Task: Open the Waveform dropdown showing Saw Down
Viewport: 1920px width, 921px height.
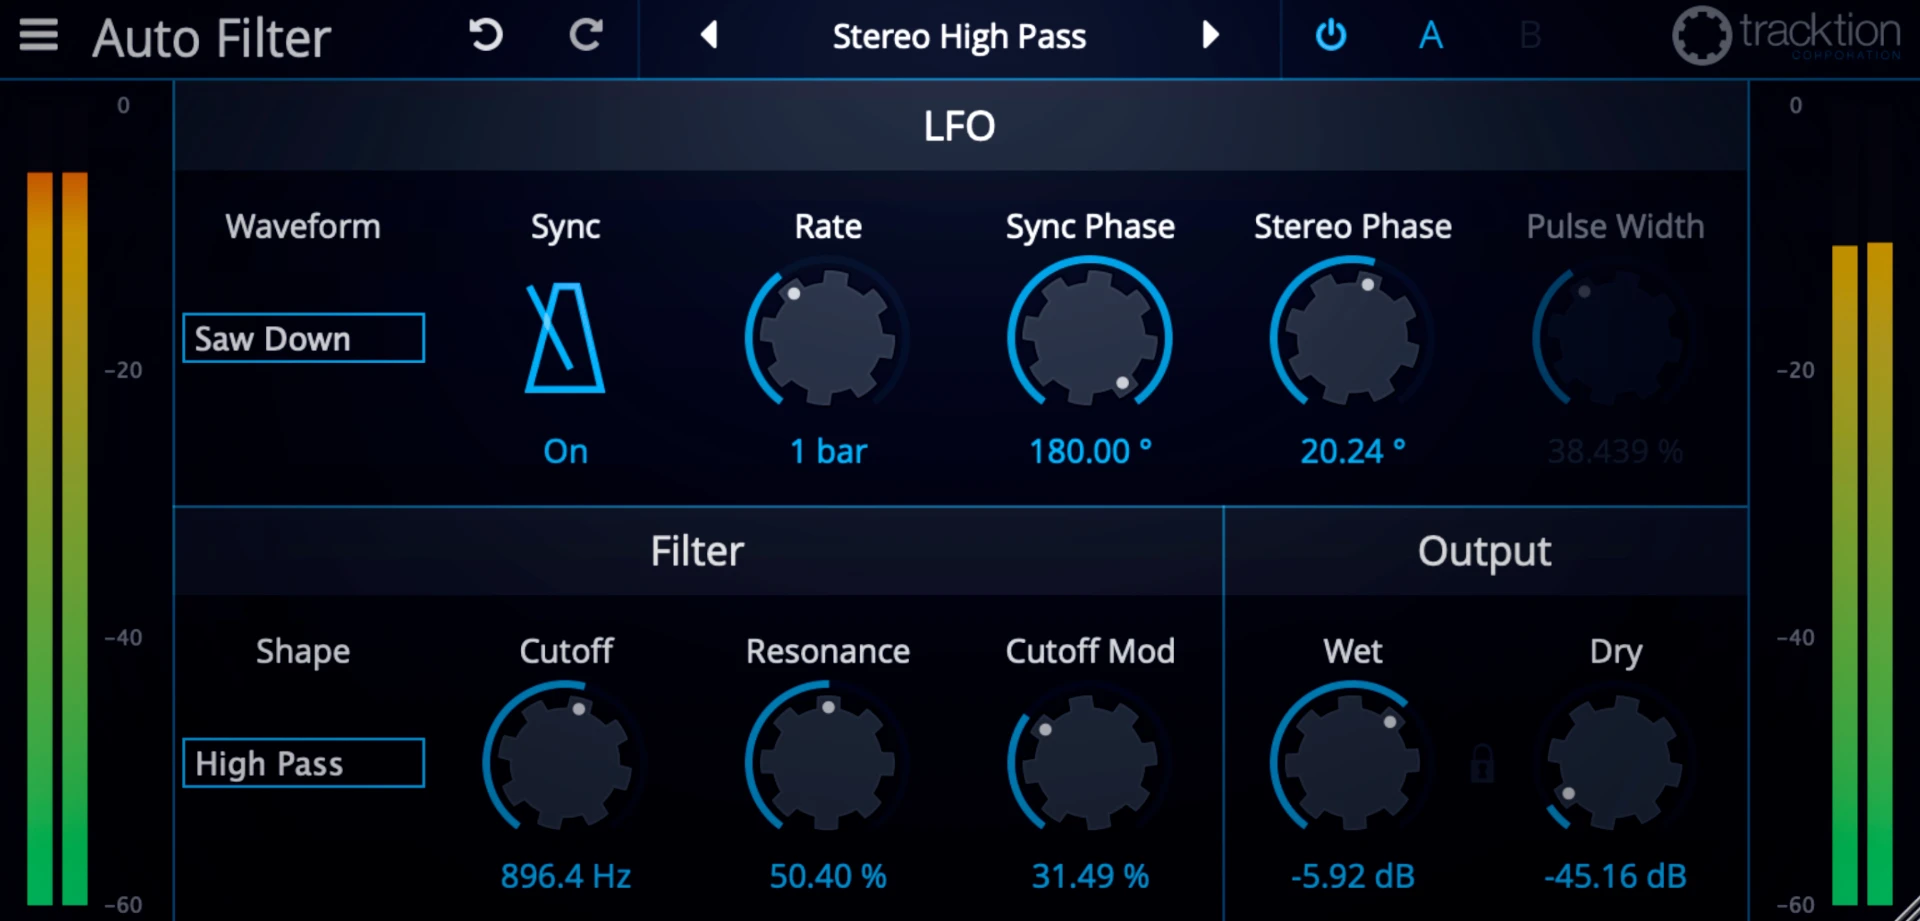Action: tap(303, 338)
